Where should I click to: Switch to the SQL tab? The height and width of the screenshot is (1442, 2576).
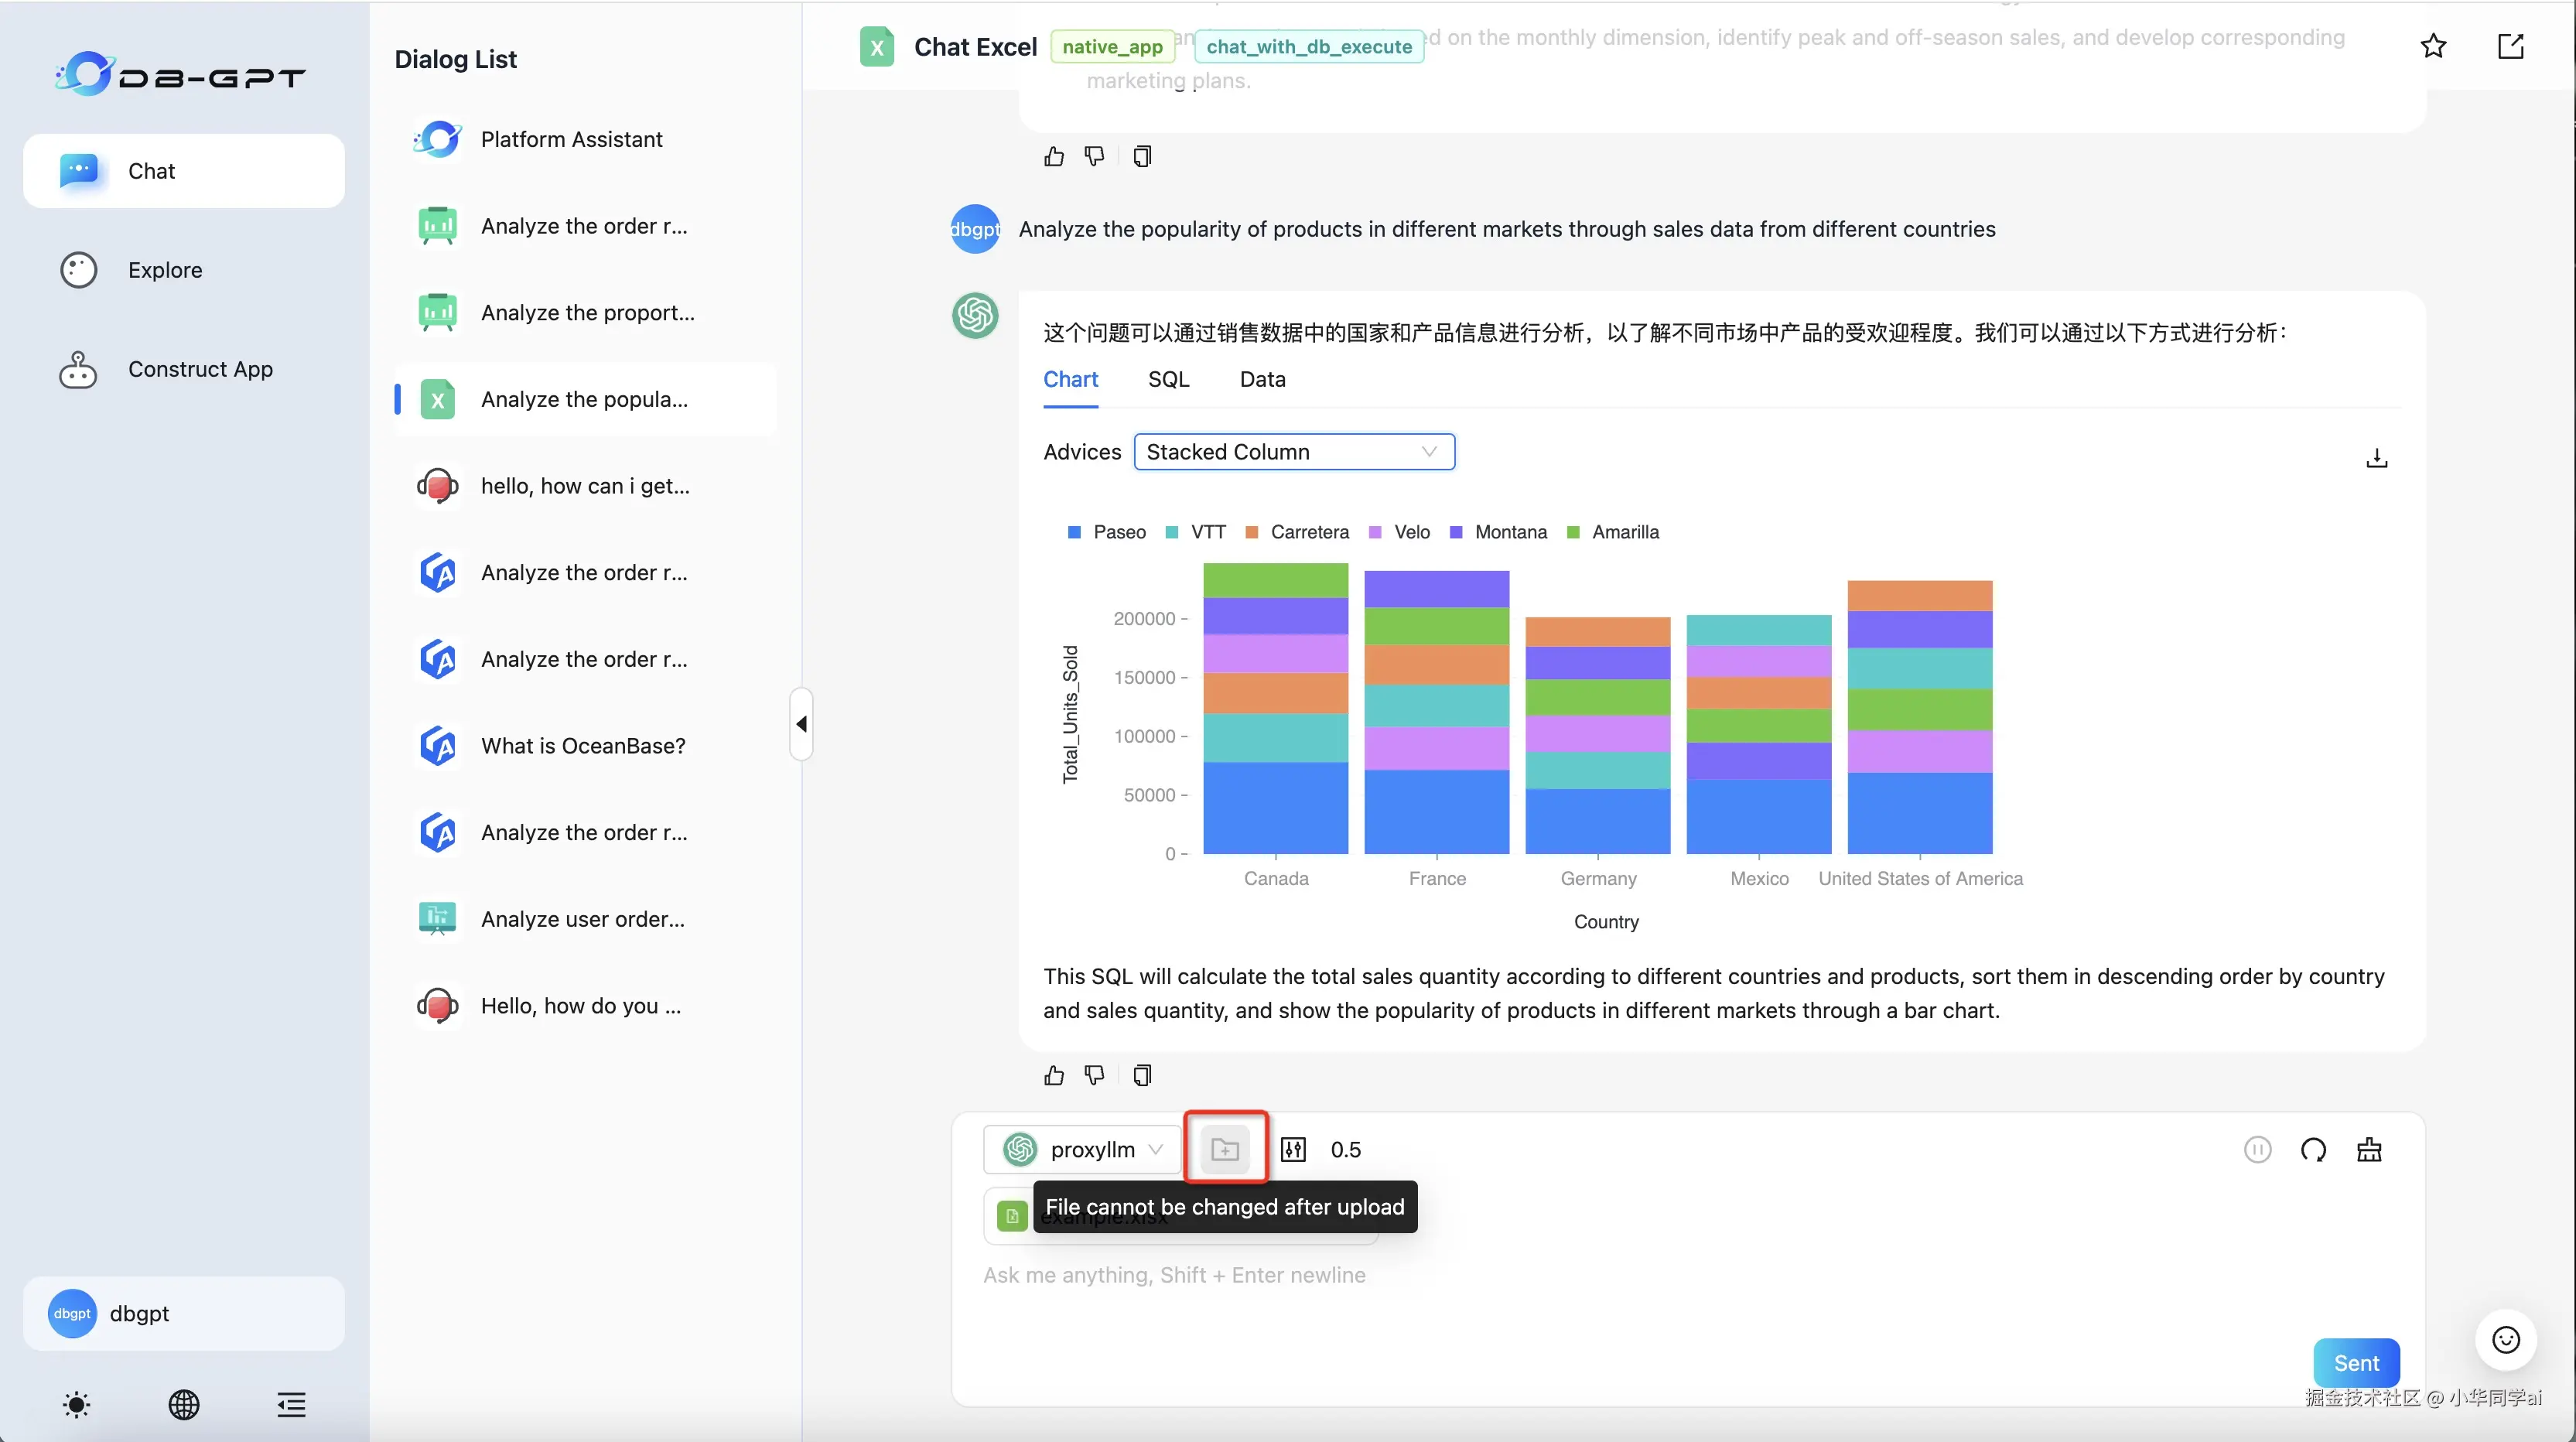point(1168,379)
